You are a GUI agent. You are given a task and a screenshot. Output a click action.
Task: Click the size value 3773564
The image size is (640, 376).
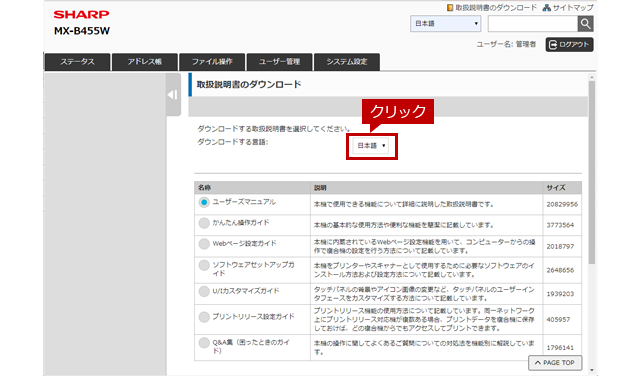560,225
